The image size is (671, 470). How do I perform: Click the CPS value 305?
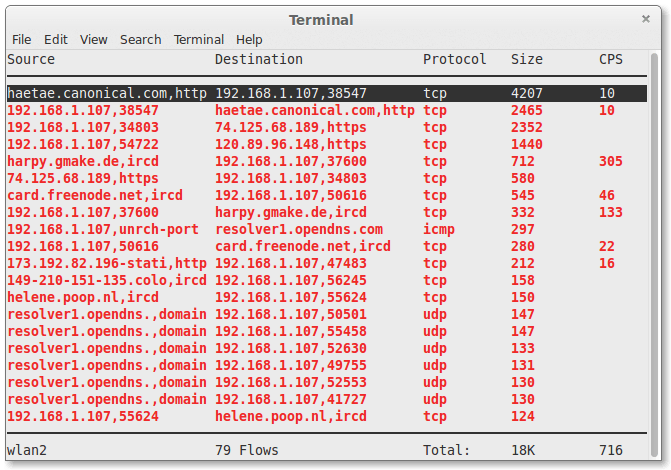tap(611, 161)
